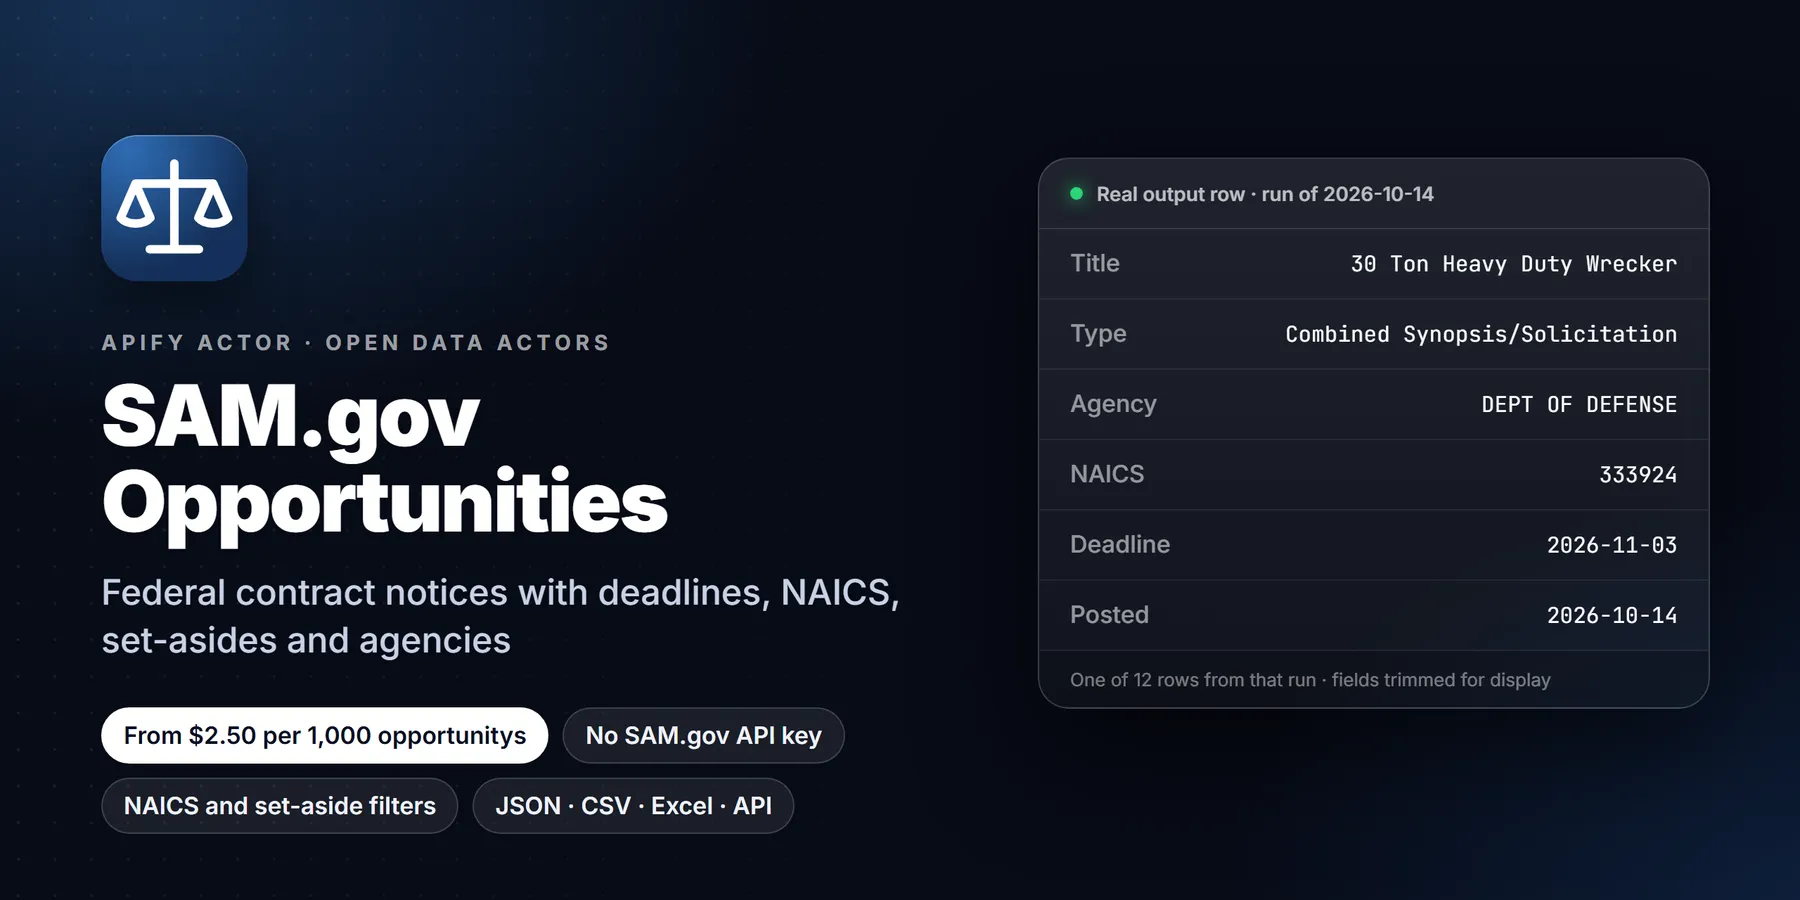Click the NAICS code '333924'

[x=1638, y=475]
